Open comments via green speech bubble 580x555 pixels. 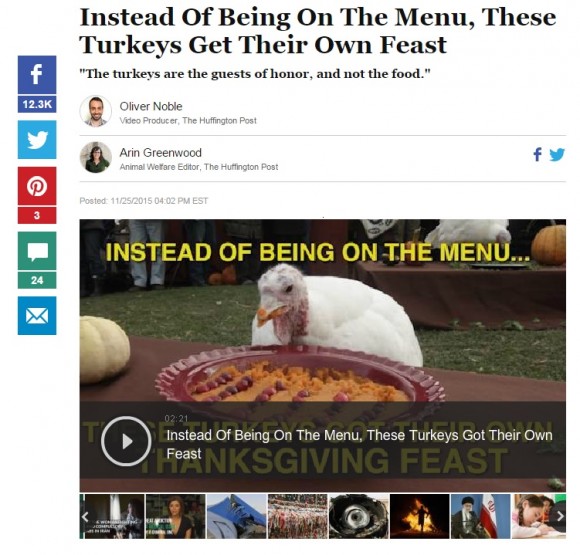[37, 251]
